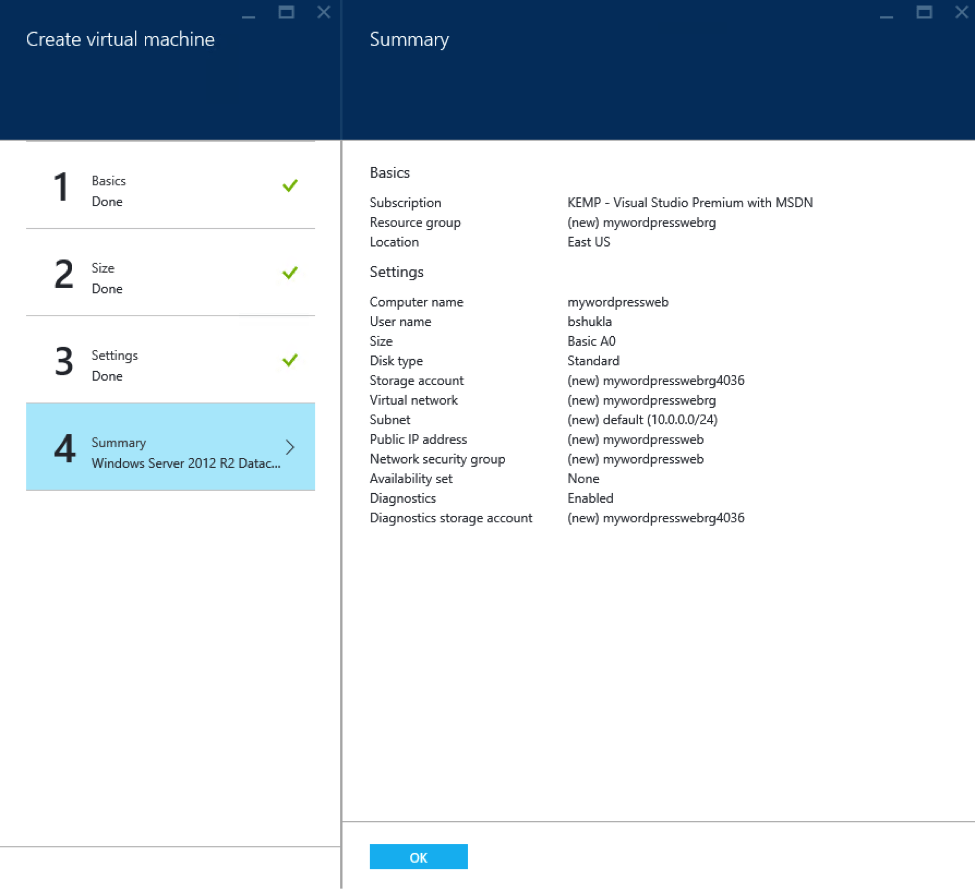Minimize the Create virtual machine blade
This screenshot has height=889, width=975.
coord(249,14)
